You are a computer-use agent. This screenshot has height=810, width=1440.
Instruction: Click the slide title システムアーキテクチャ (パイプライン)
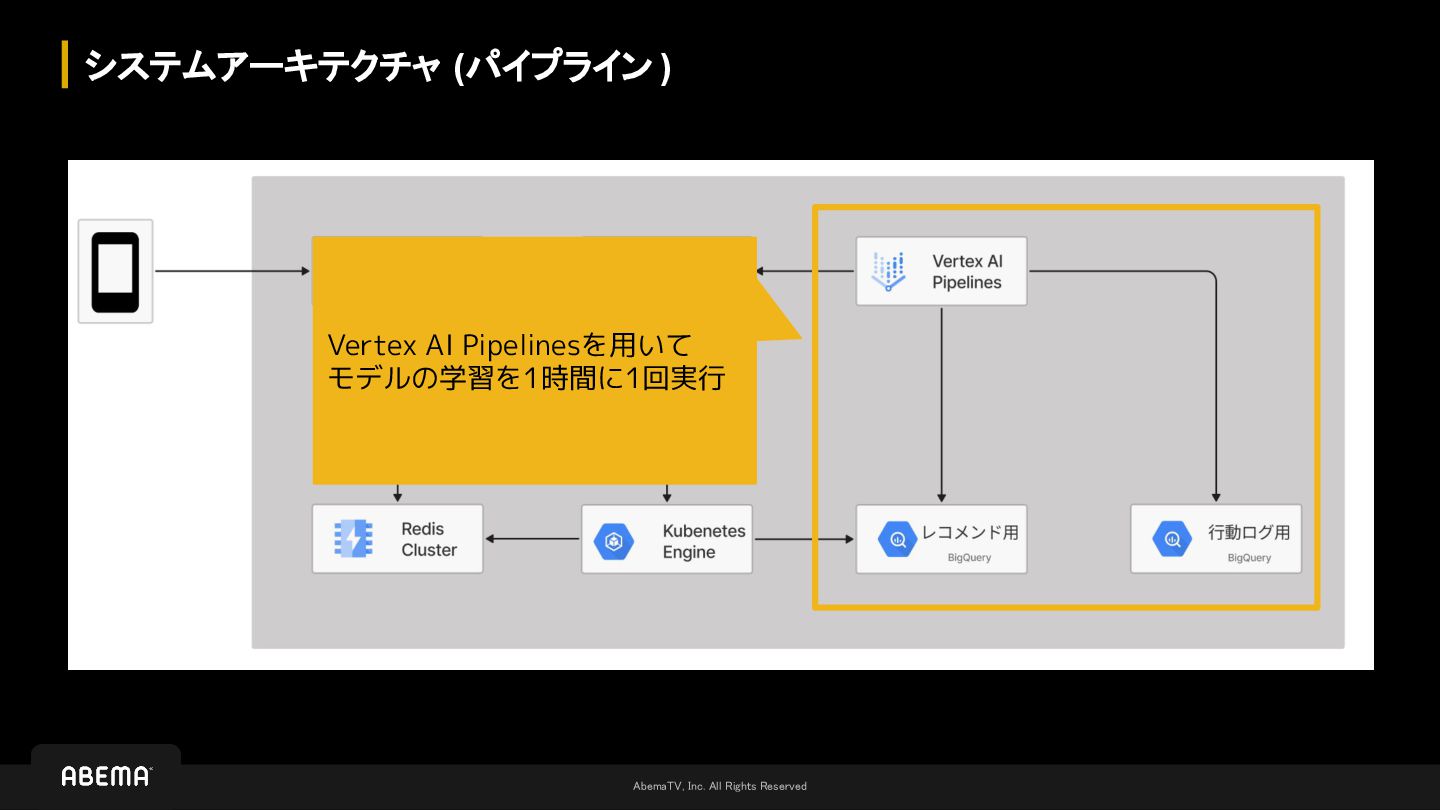[x=377, y=66]
